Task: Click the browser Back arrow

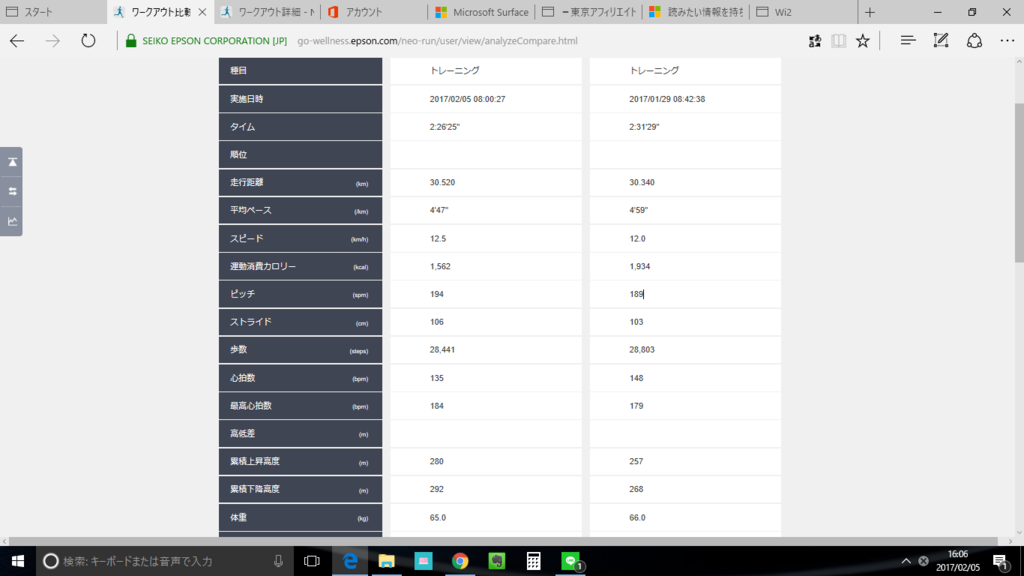Action: point(17,40)
